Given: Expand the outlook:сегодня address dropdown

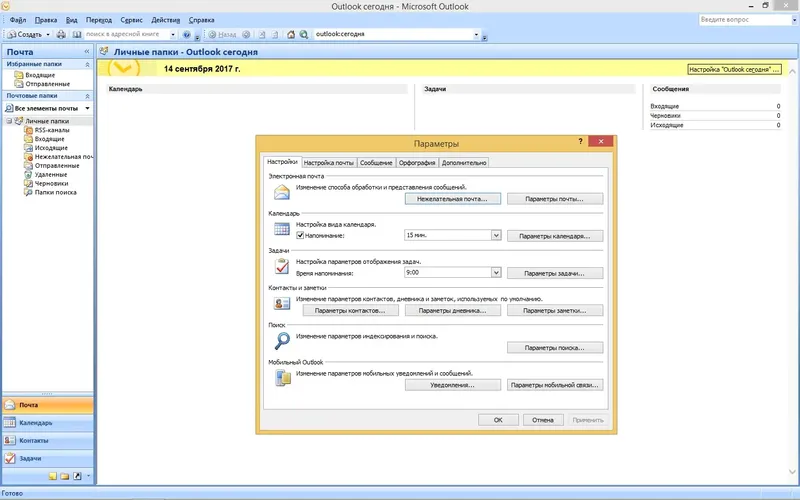Looking at the screenshot, I should 477,34.
